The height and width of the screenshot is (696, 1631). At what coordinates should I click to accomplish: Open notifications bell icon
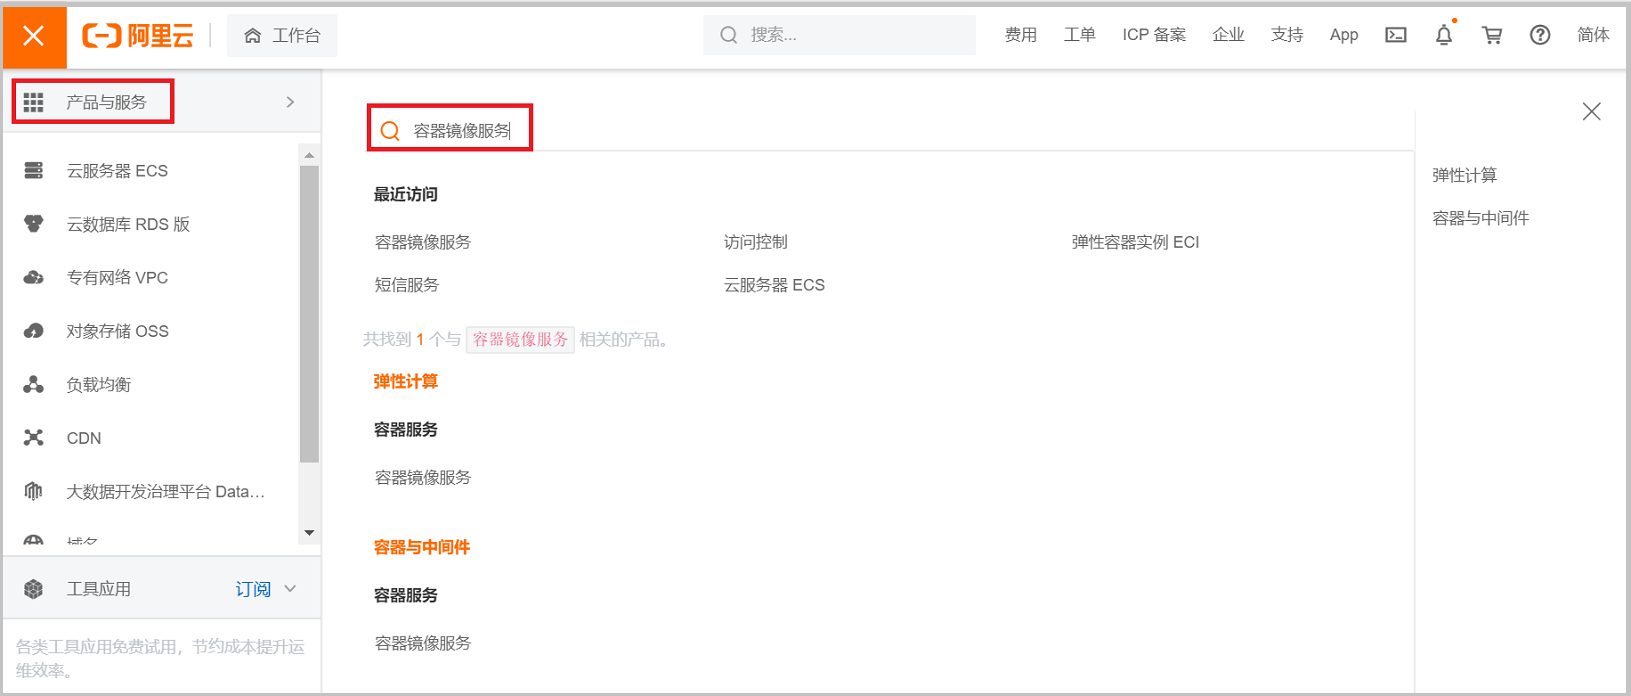pyautogui.click(x=1444, y=35)
